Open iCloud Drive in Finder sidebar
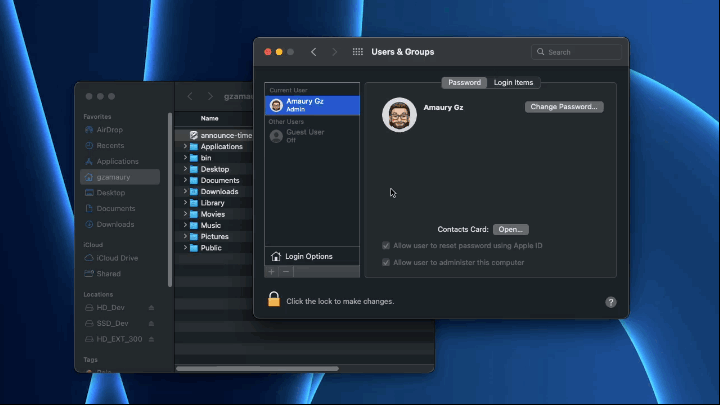 tap(120, 258)
